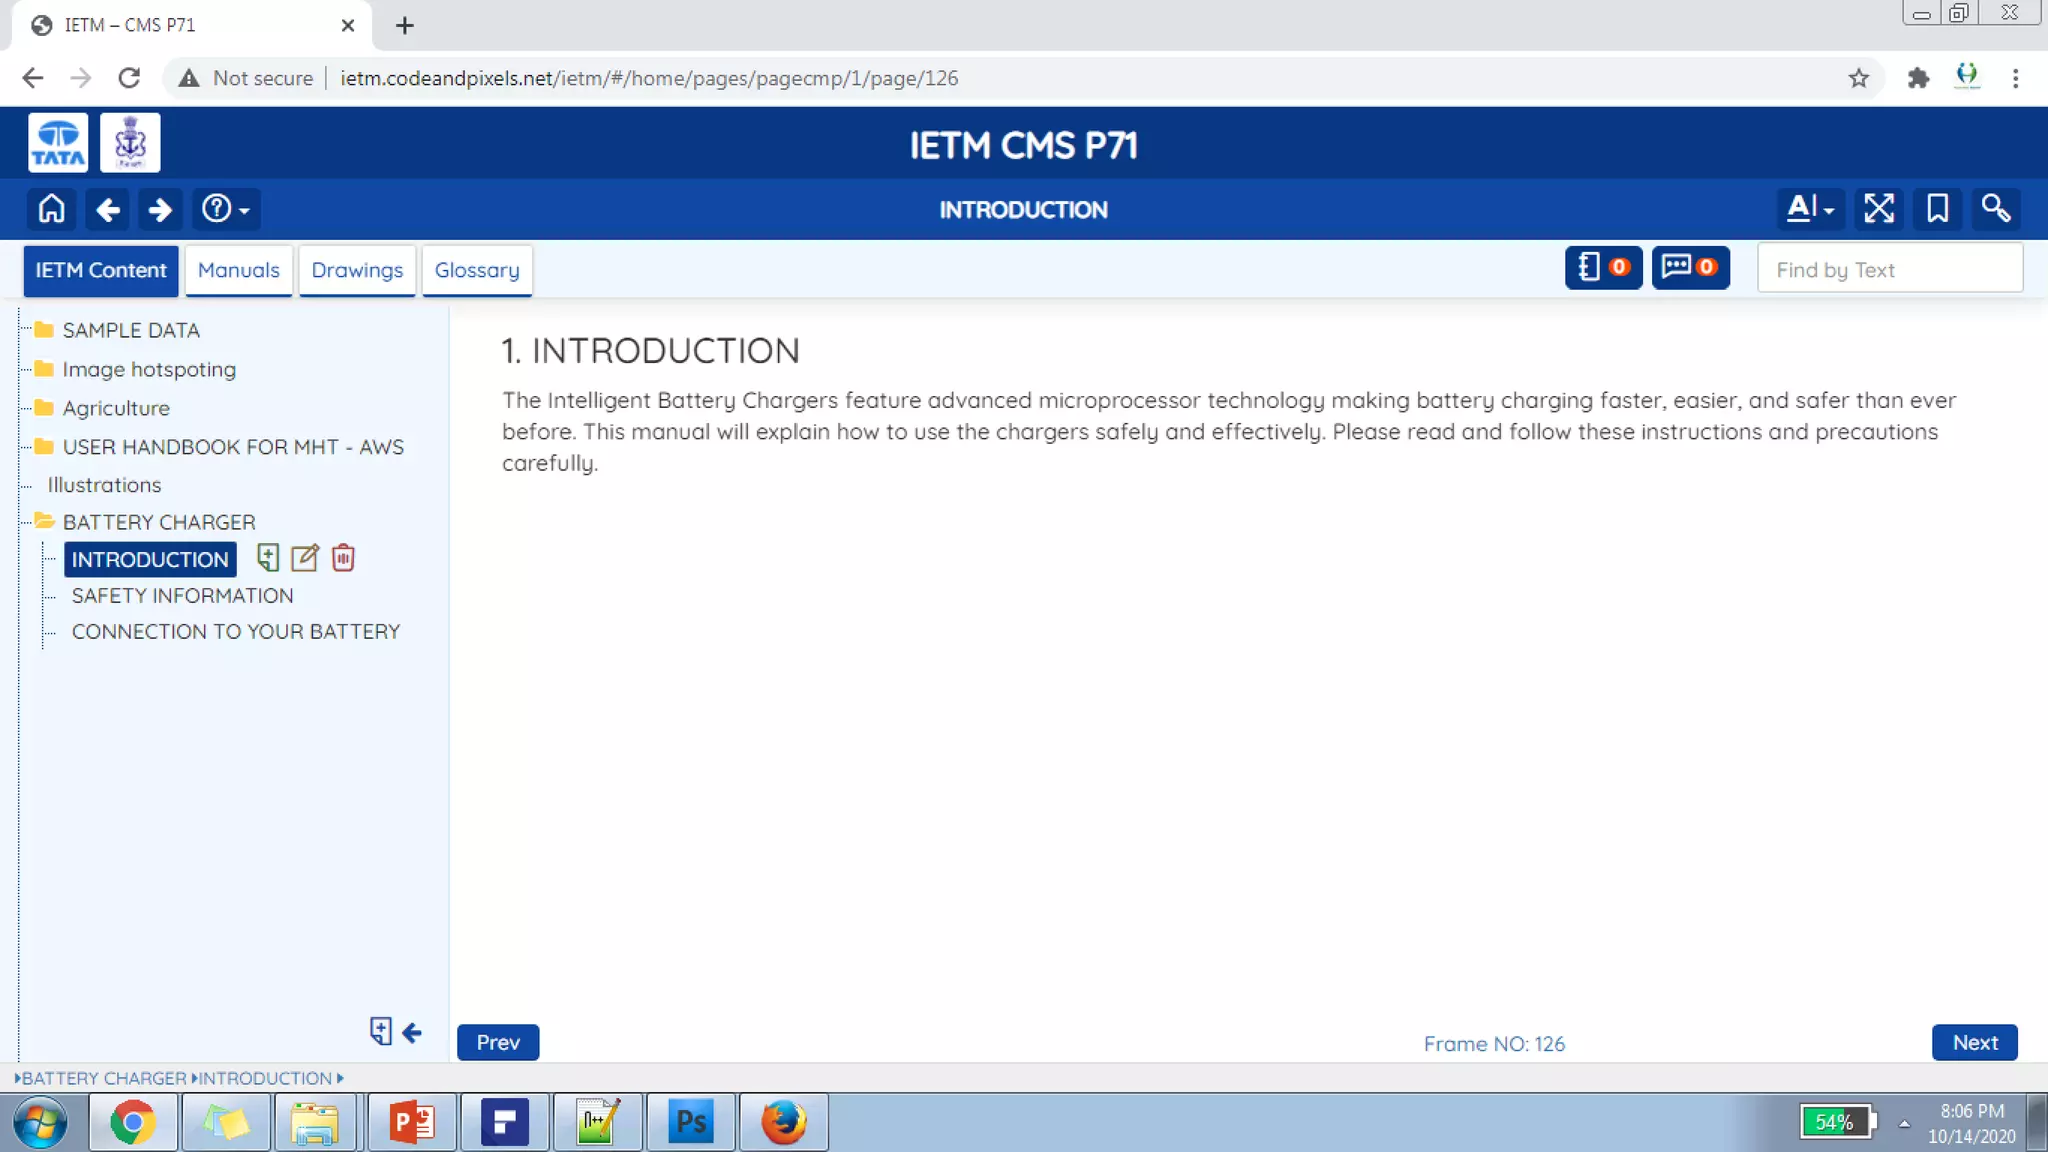Open the help dropdown menu
This screenshot has height=1152, width=2048.
click(x=226, y=209)
